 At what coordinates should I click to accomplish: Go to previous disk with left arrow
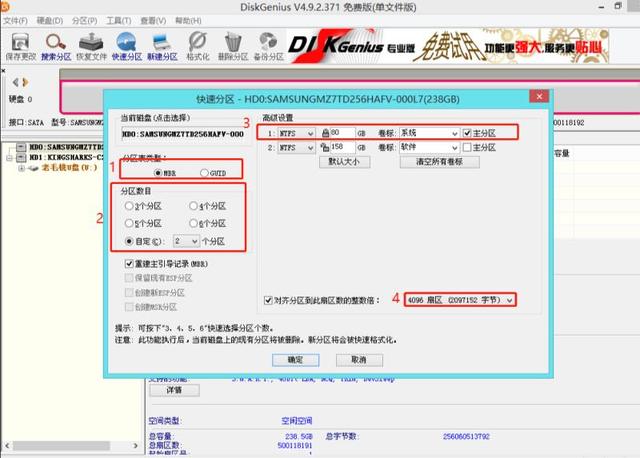click(x=15, y=82)
